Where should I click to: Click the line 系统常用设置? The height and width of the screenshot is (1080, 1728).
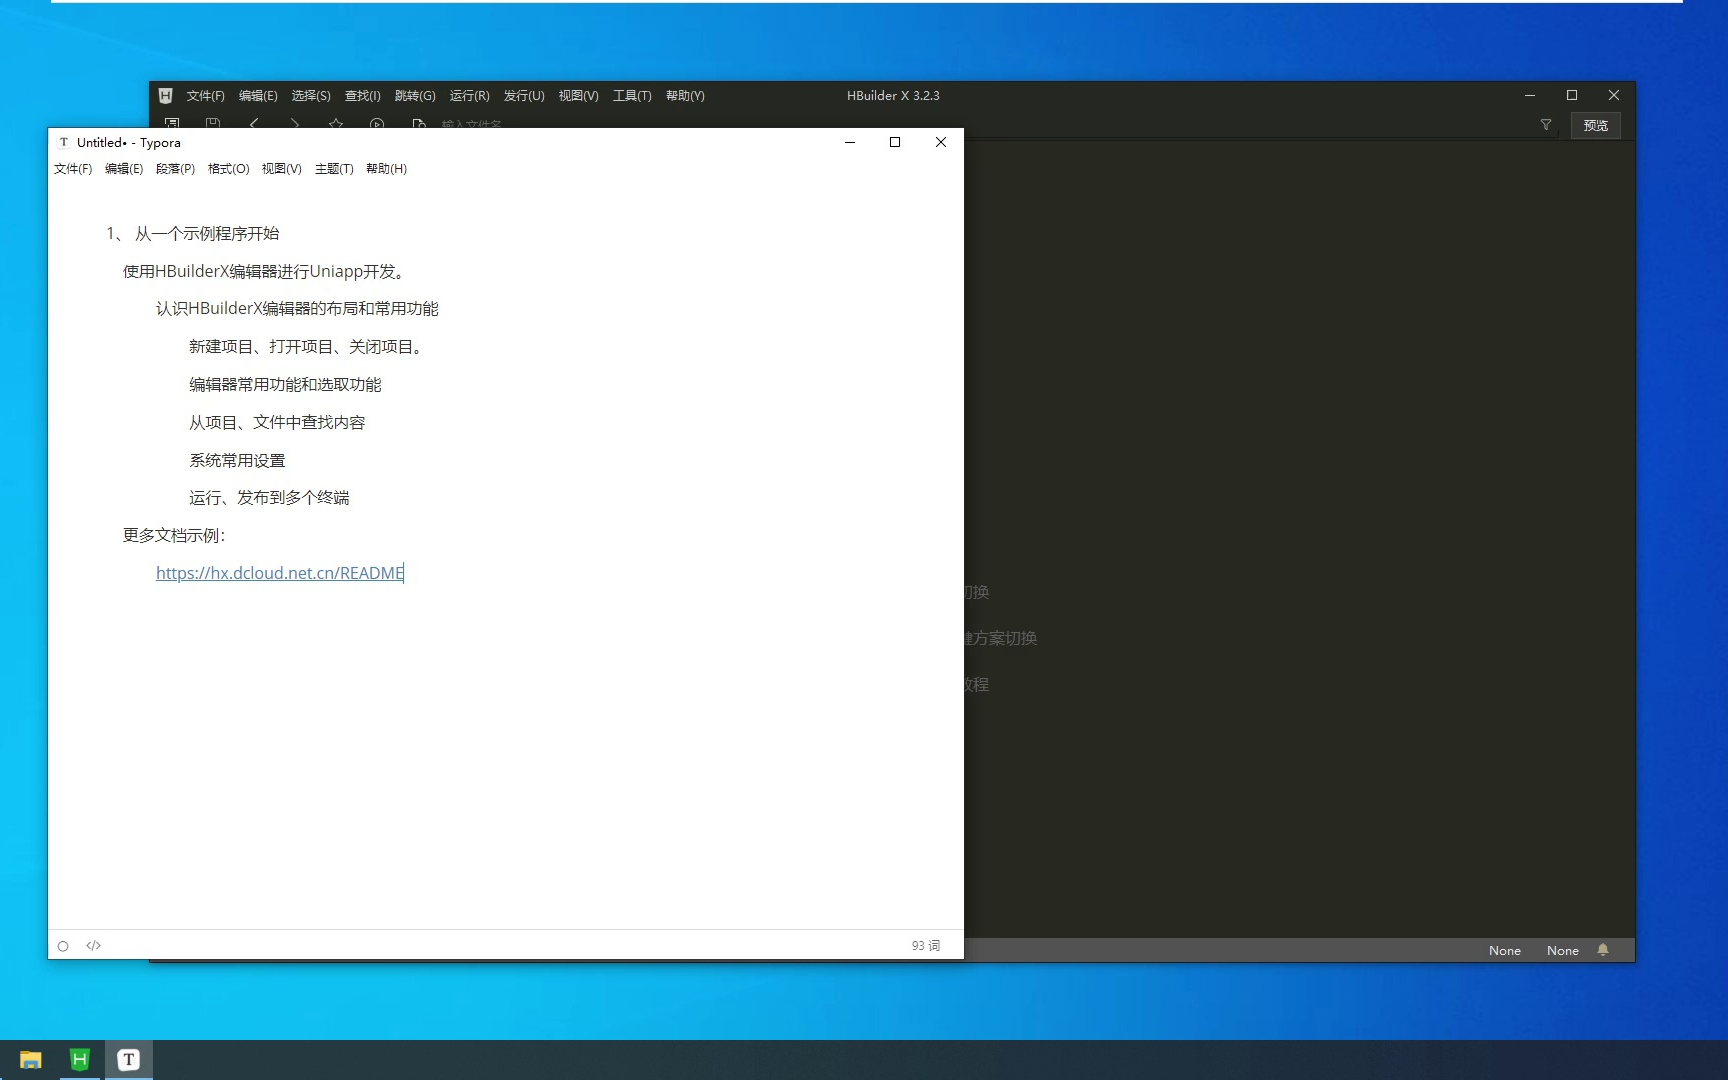click(x=237, y=460)
